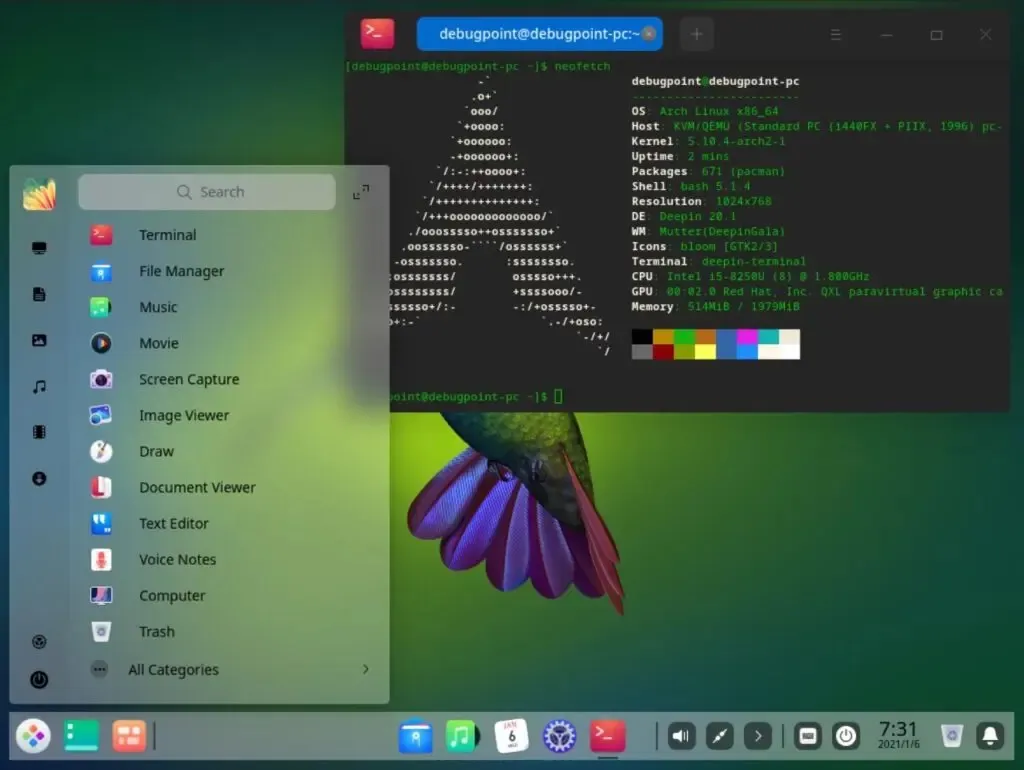Viewport: 1024px width, 770px height.
Task: Open the Terminal icon in the dock
Action: pos(607,736)
